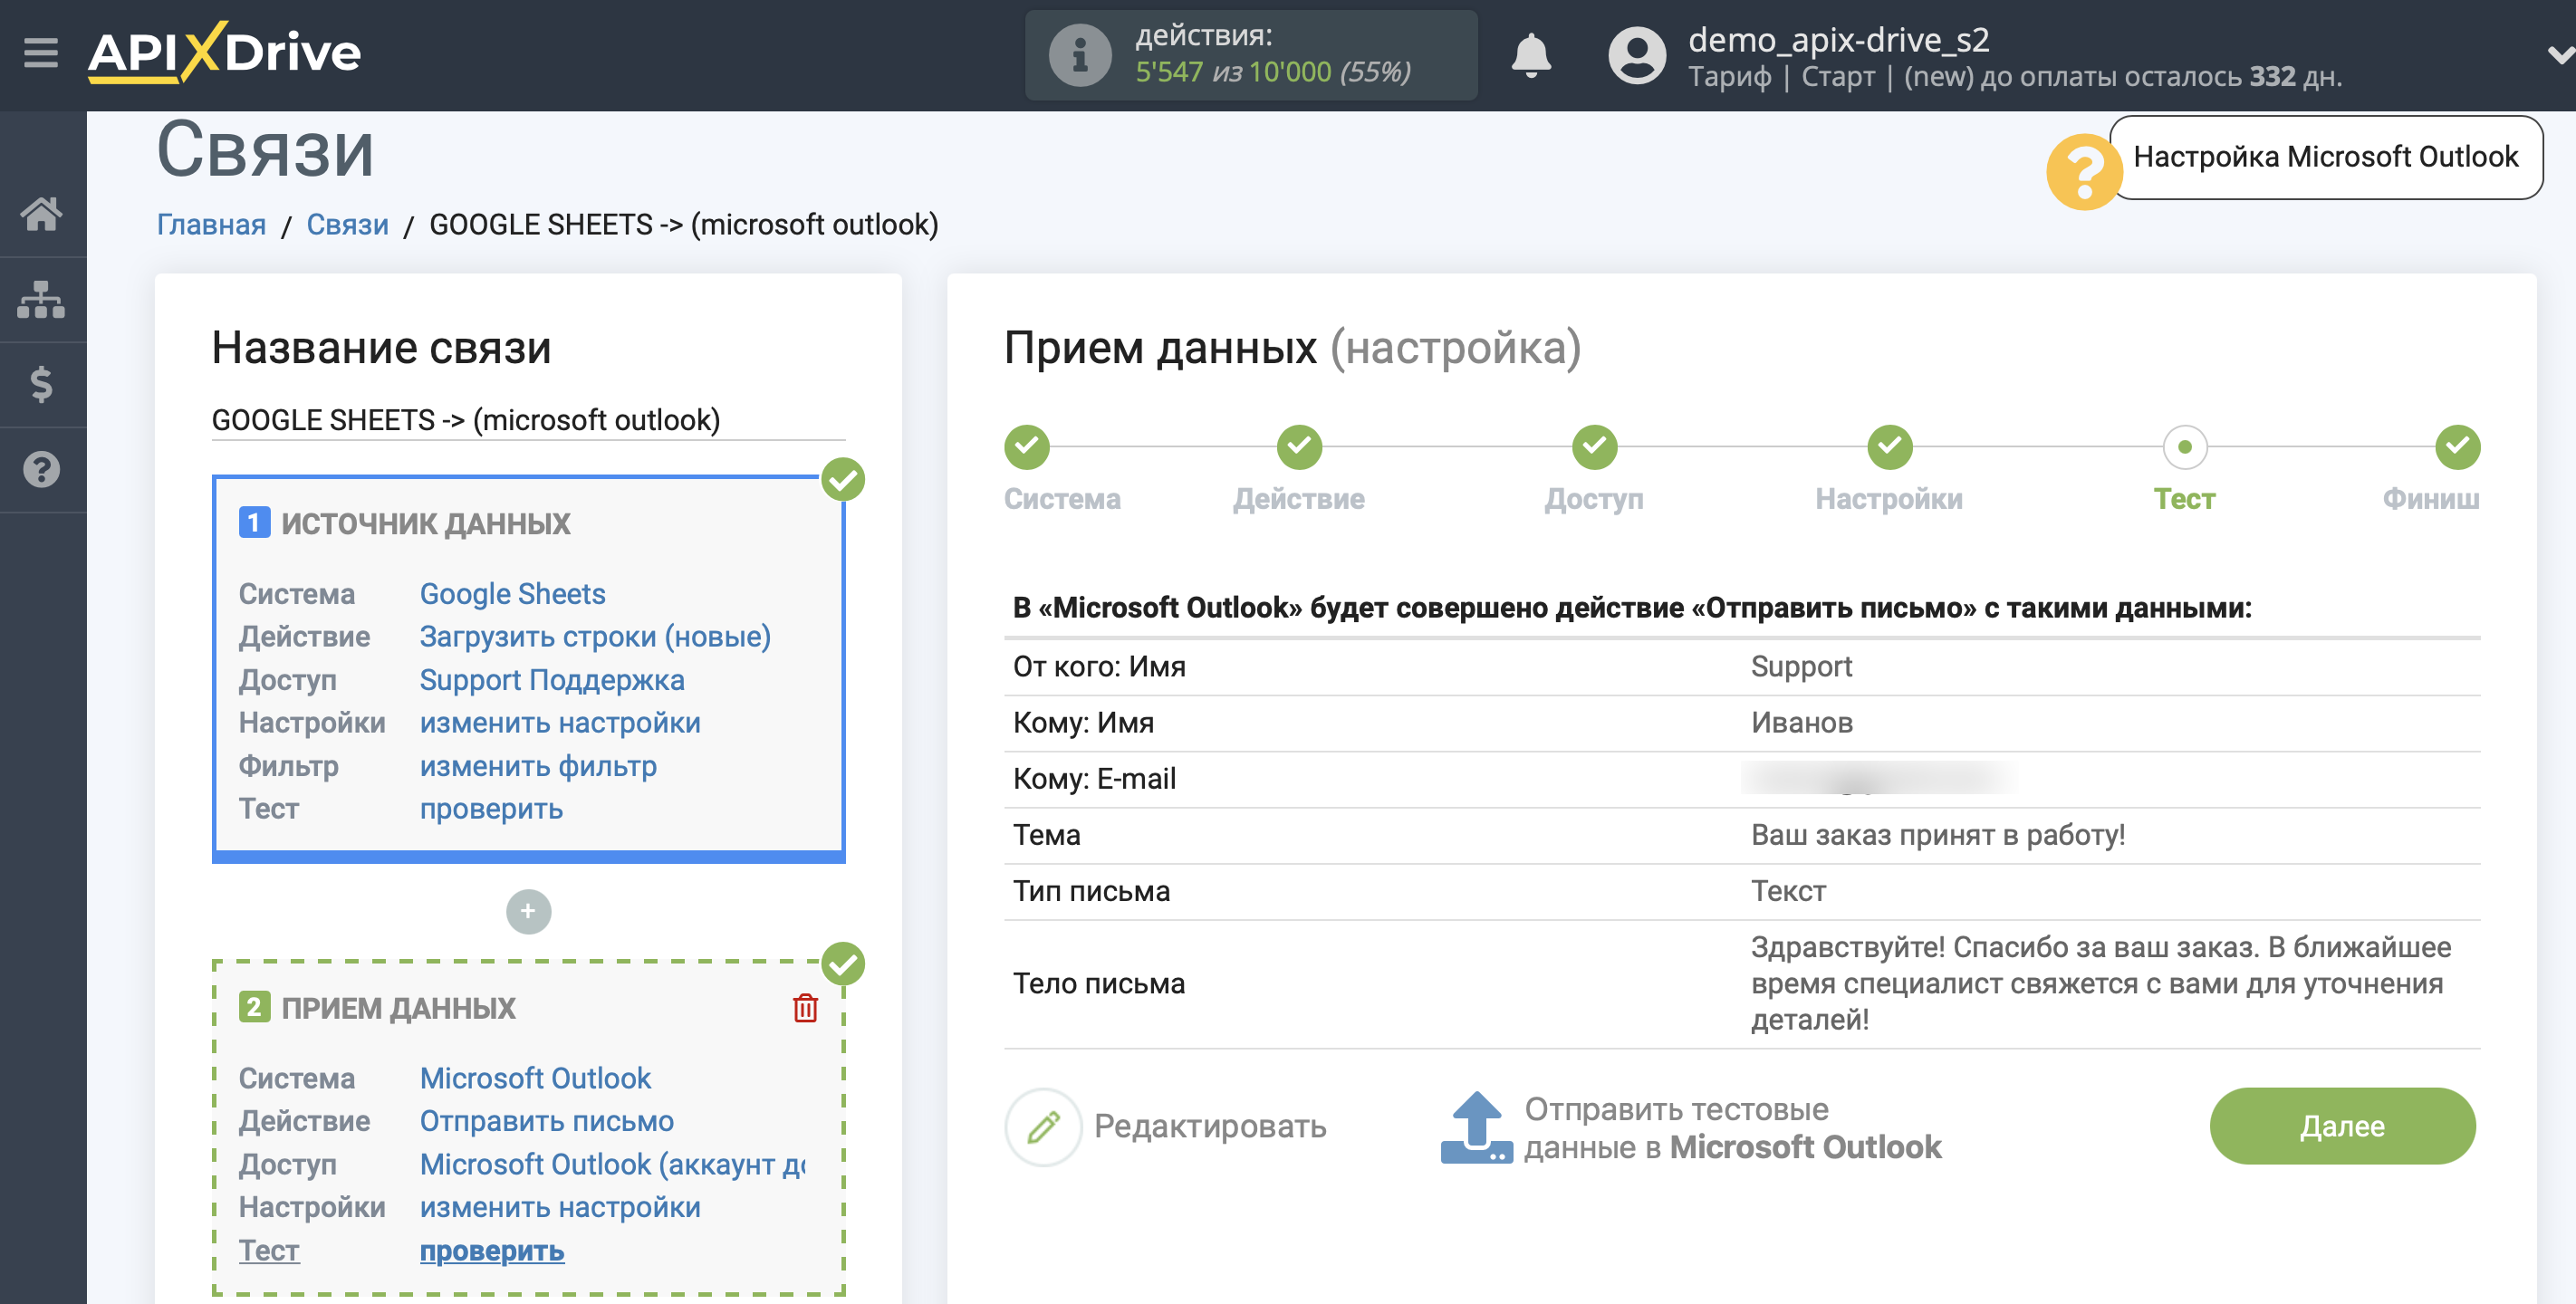Select the Текст letter type value
The height and width of the screenshot is (1304, 2576).
coord(1788,890)
